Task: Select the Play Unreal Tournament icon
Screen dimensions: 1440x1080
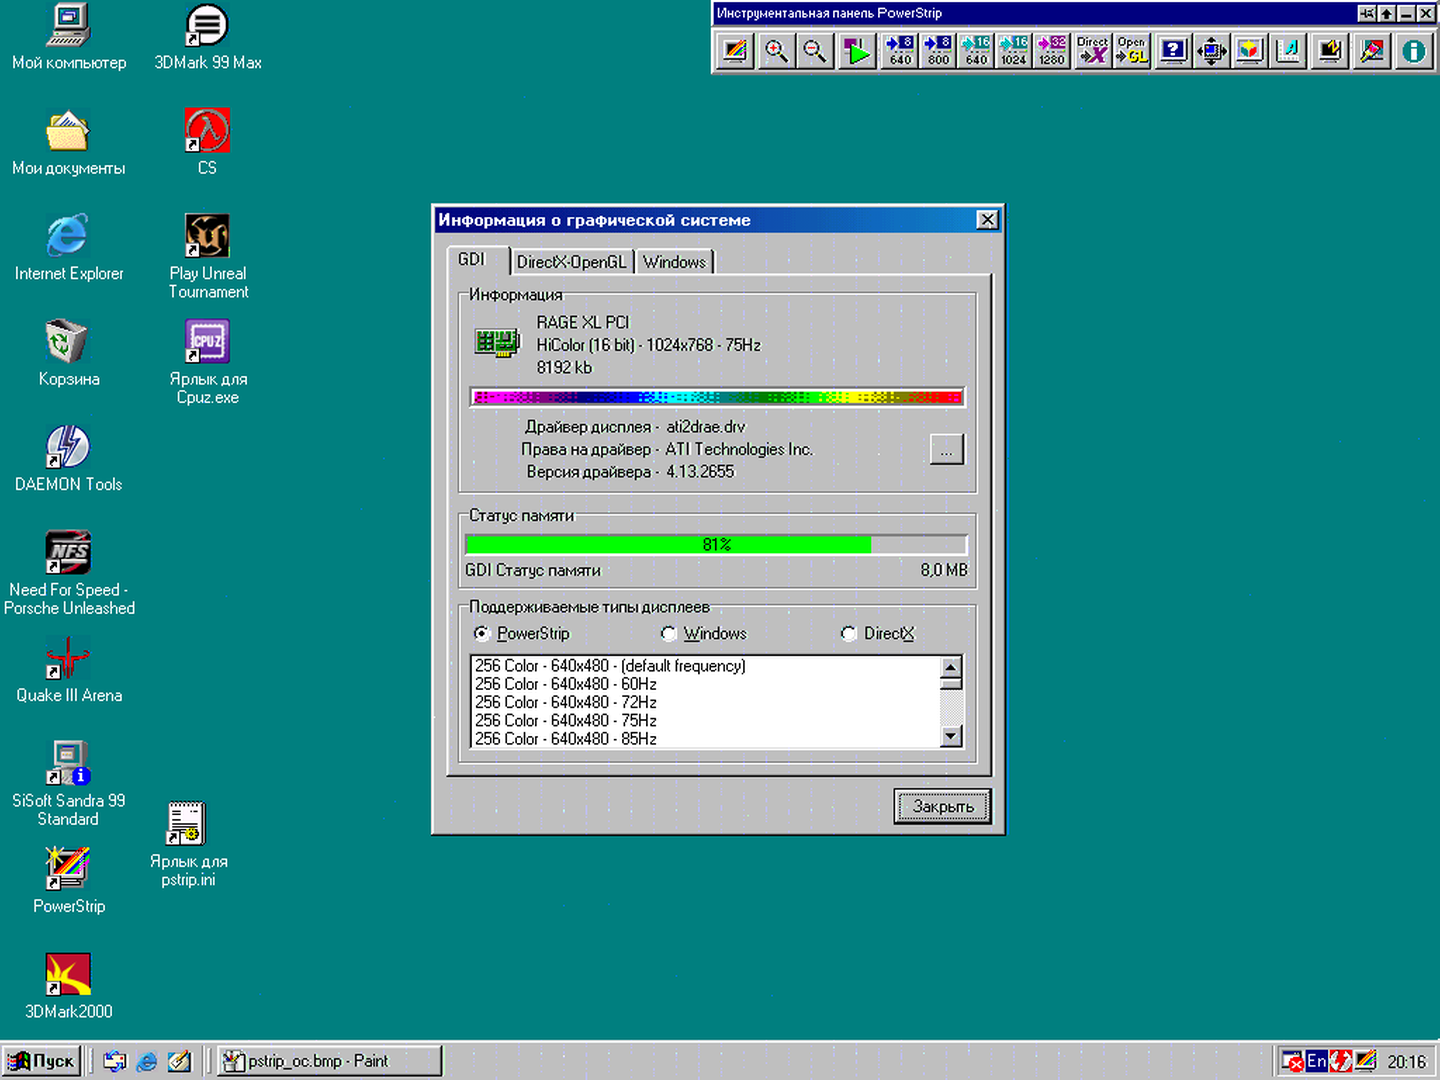Action: tap(207, 257)
